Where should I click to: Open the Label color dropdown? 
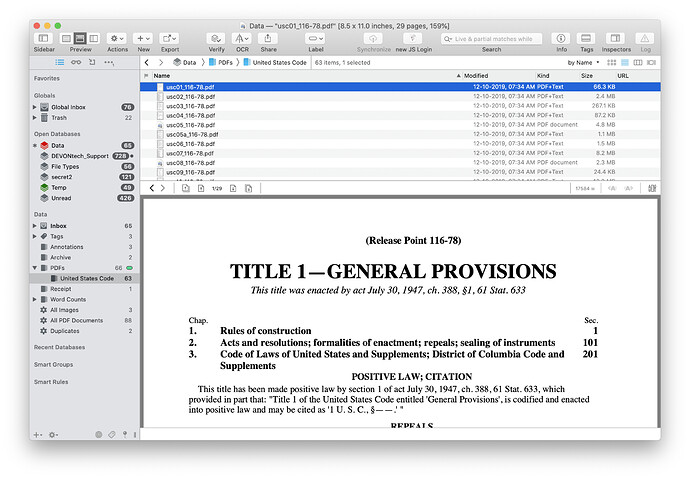coord(316,37)
